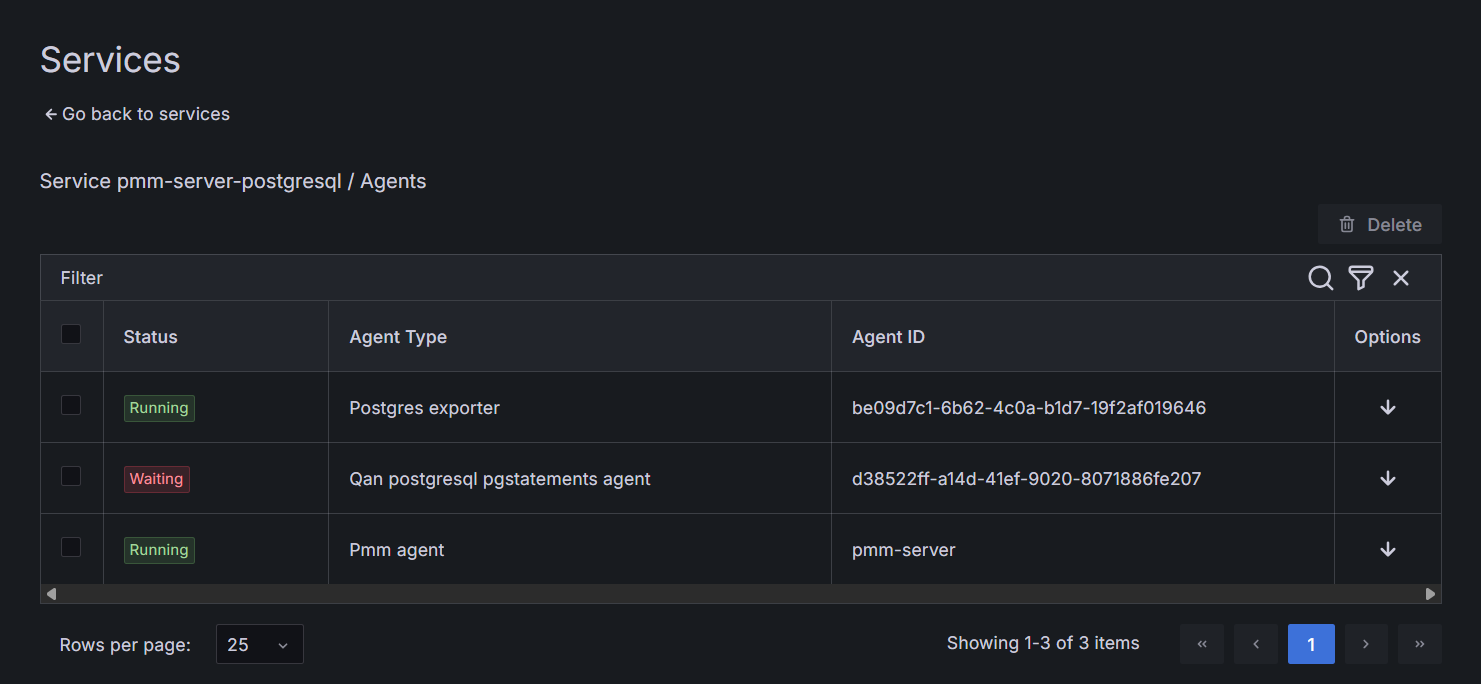This screenshot has width=1481, height=684.
Task: Click the horizontal scrollbar left arrow
Action: click(51, 594)
